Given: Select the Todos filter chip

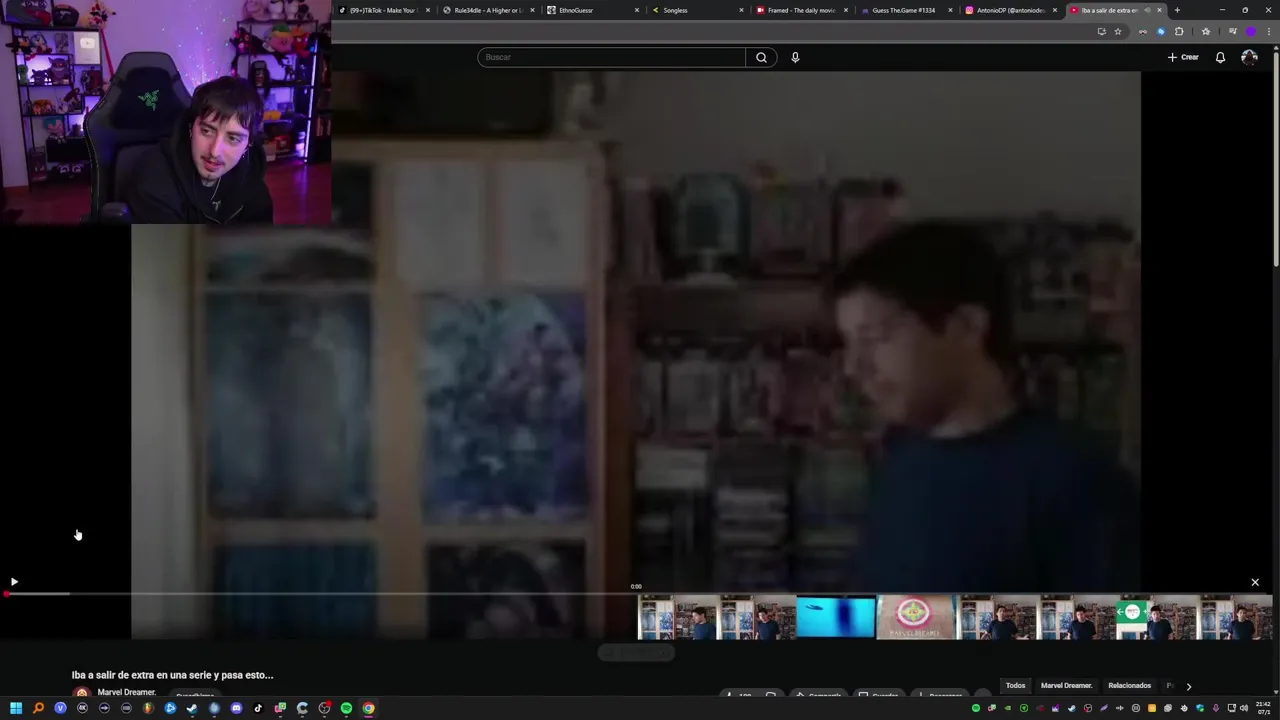Looking at the screenshot, I should coord(1016,686).
